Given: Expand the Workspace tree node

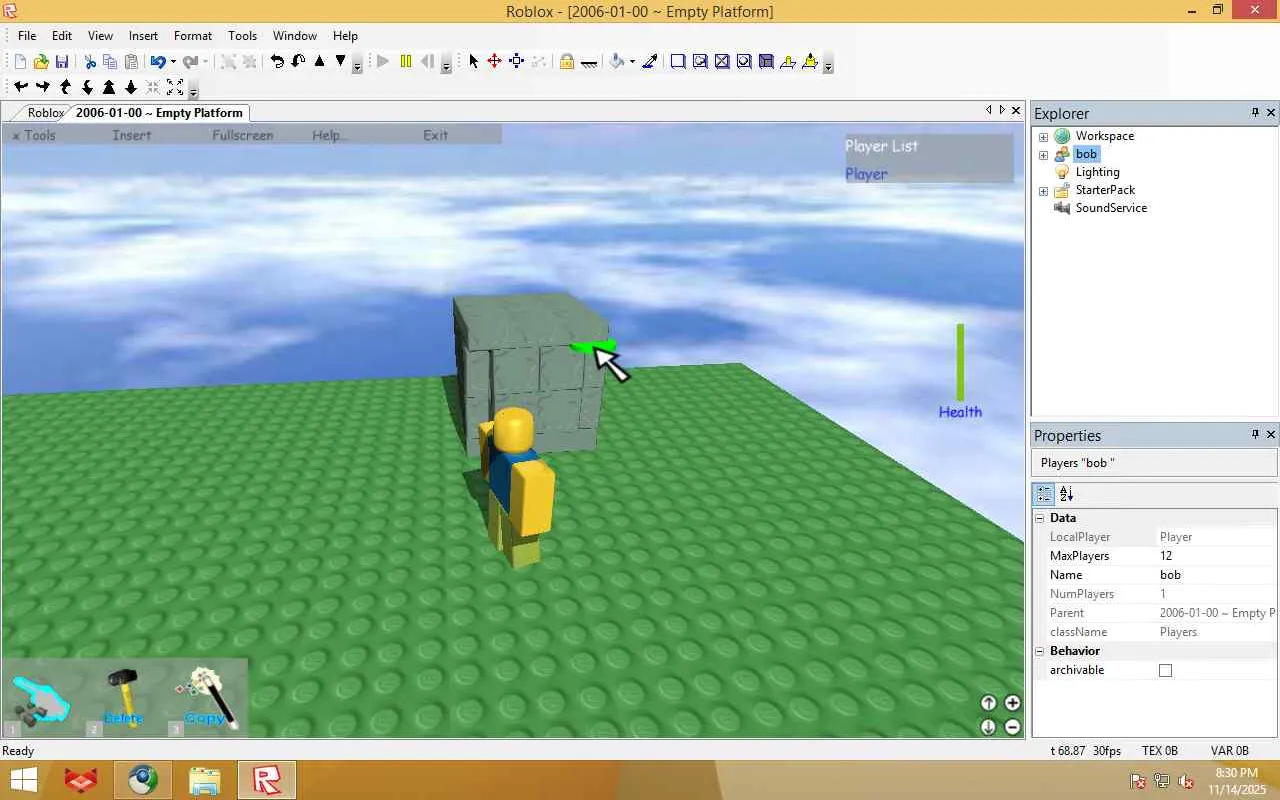Looking at the screenshot, I should coord(1043,136).
